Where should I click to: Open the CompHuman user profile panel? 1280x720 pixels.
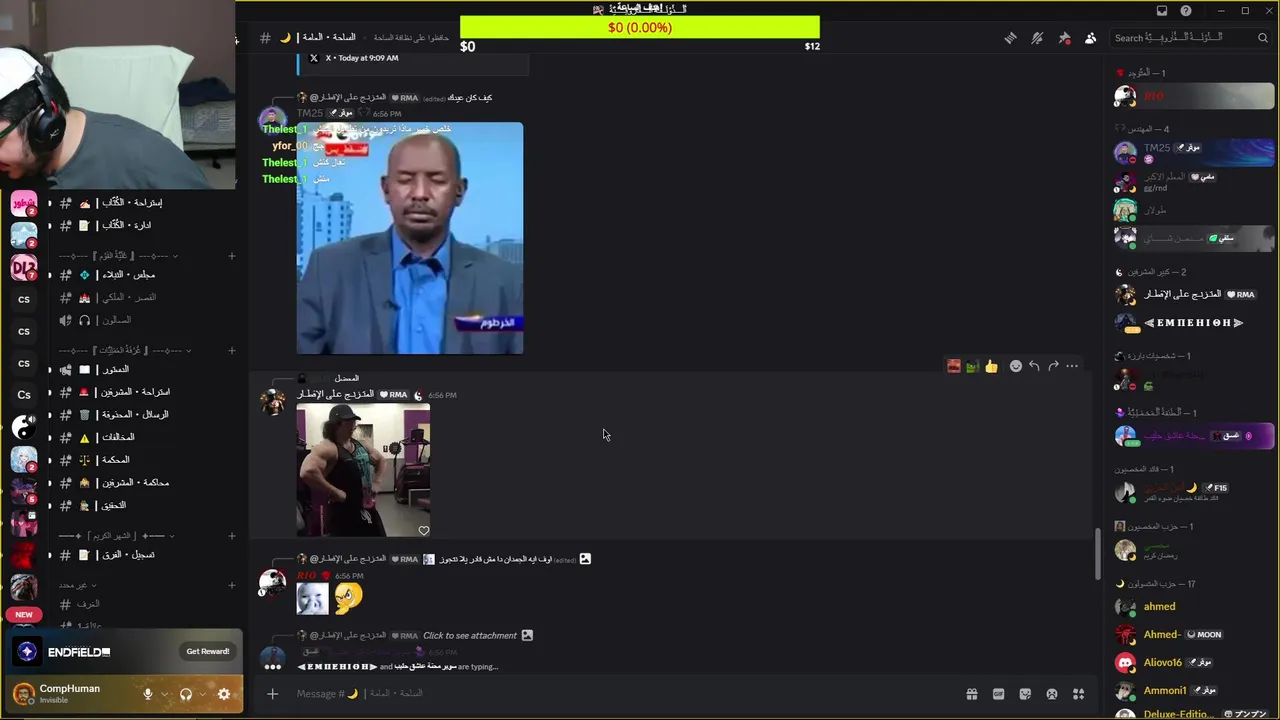[70, 694]
